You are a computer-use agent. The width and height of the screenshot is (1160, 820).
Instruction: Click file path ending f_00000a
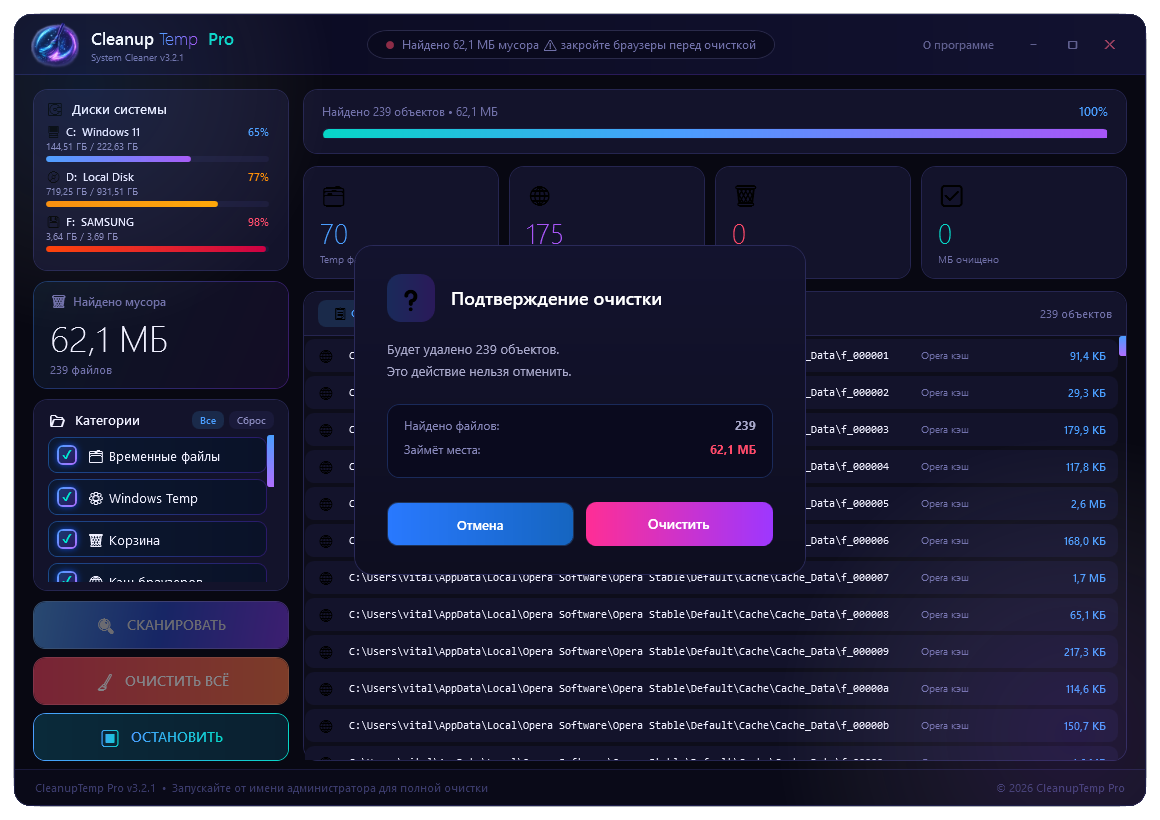618,689
